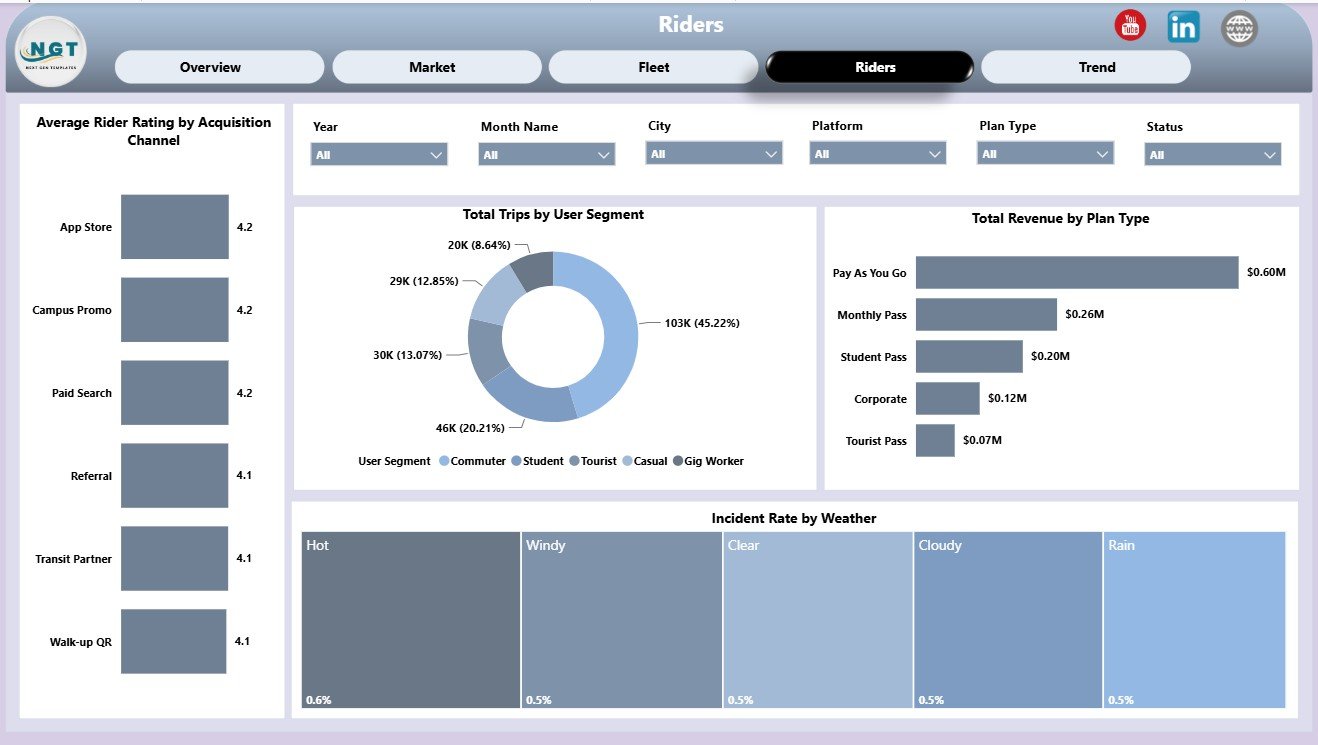Viewport: 1318px width, 745px height.
Task: Open the Platform filter dropdown
Action: click(878, 154)
